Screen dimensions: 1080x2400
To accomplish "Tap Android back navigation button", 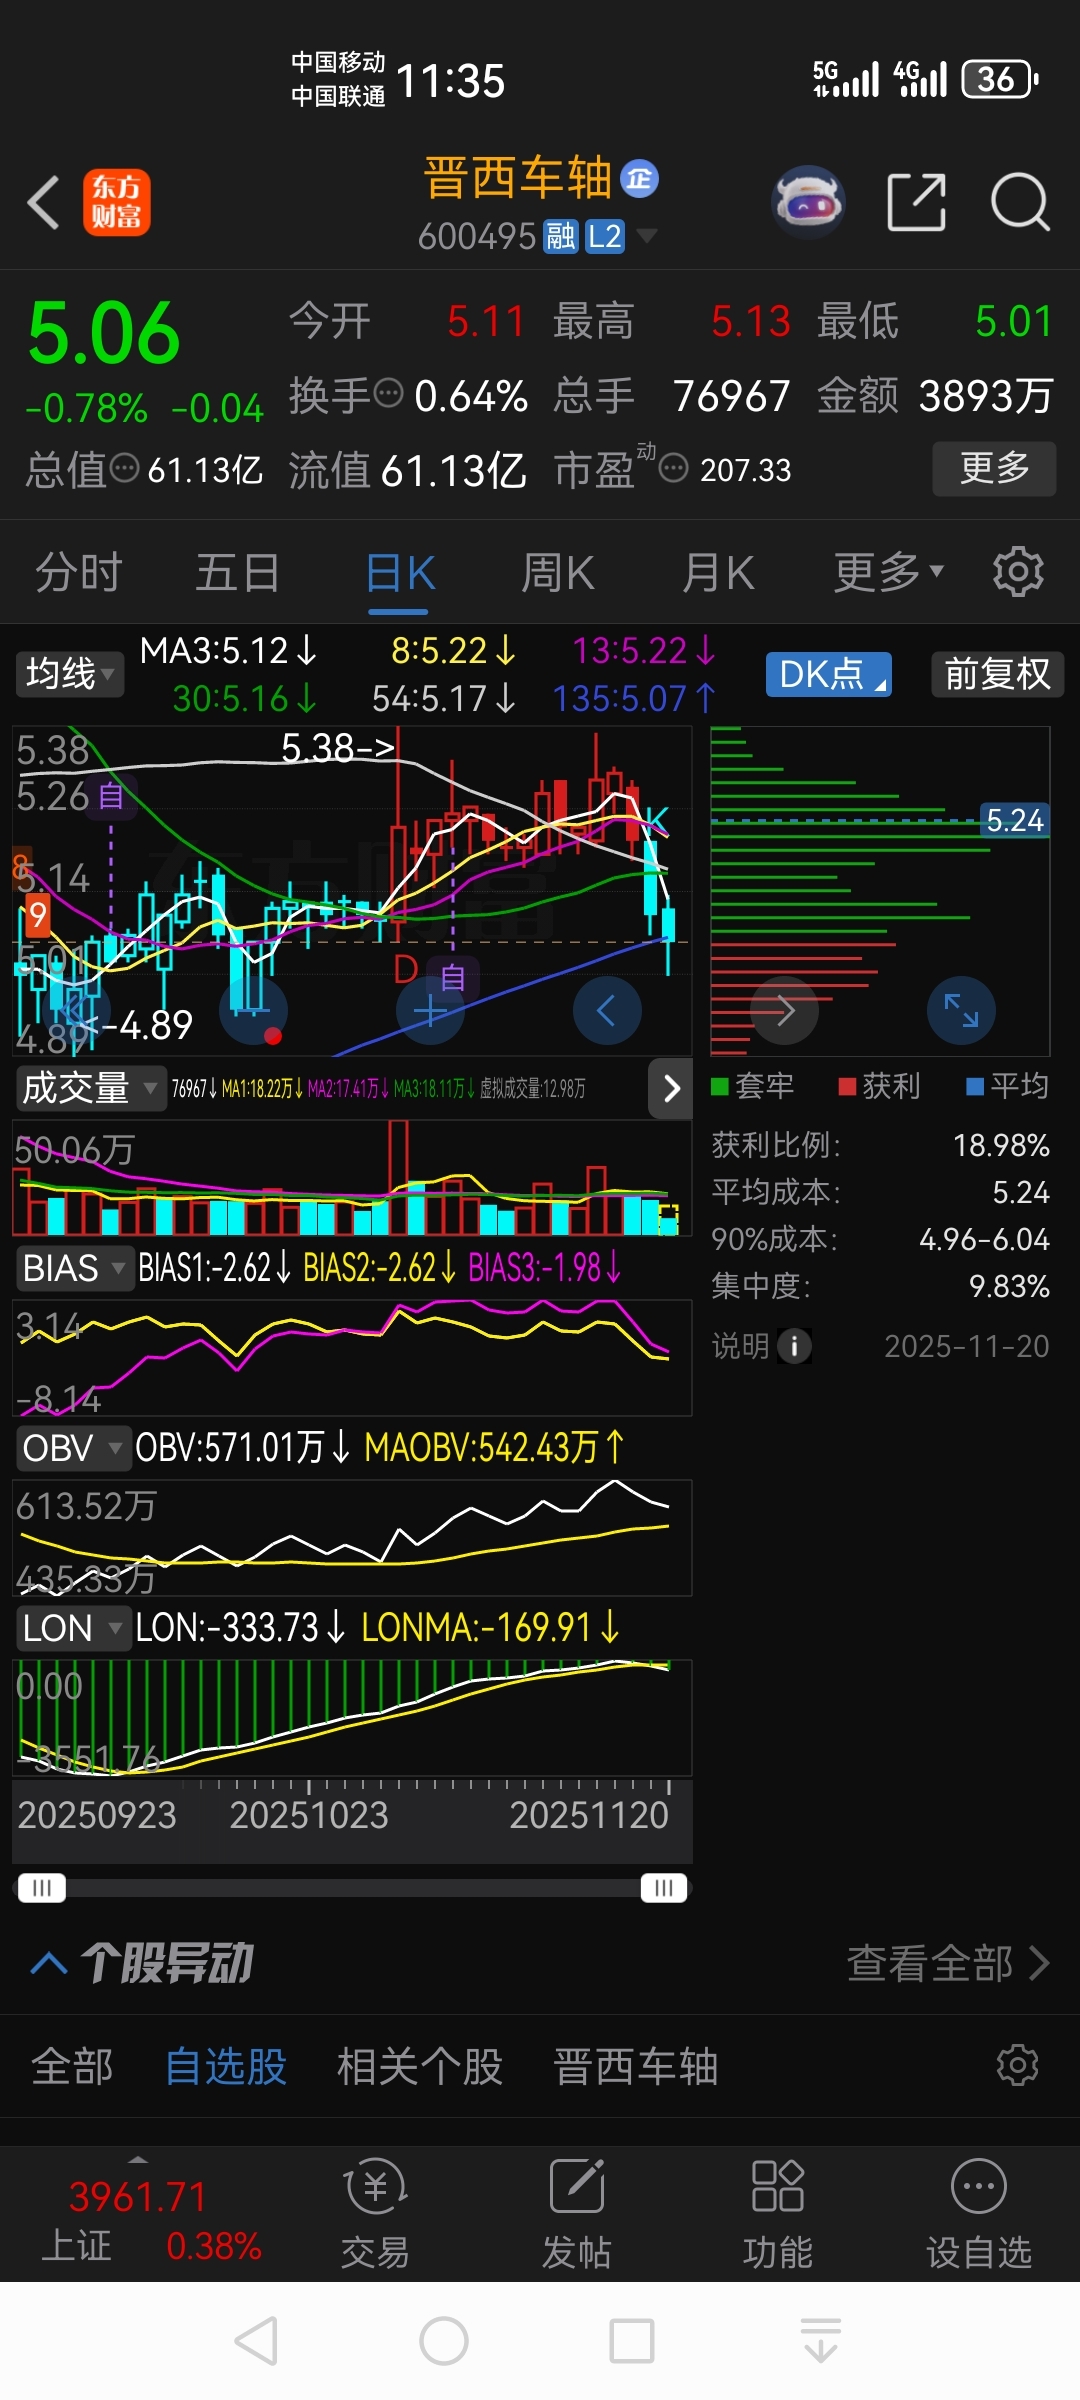I will [x=256, y=2341].
